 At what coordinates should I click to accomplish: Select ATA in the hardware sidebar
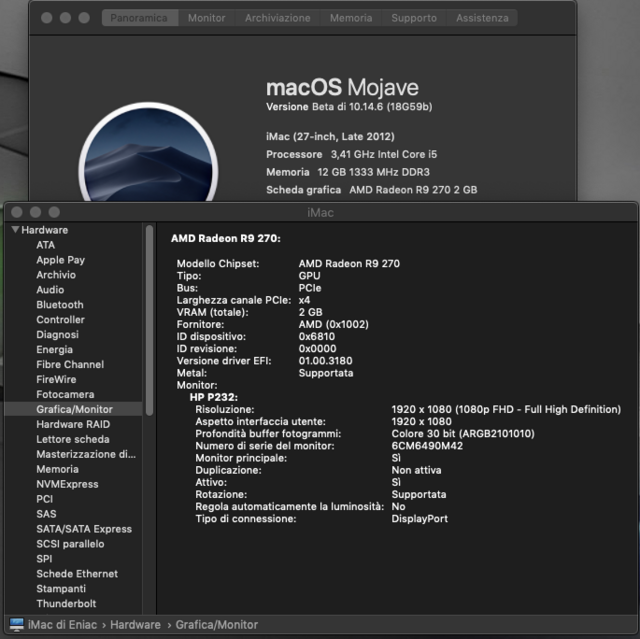point(45,245)
